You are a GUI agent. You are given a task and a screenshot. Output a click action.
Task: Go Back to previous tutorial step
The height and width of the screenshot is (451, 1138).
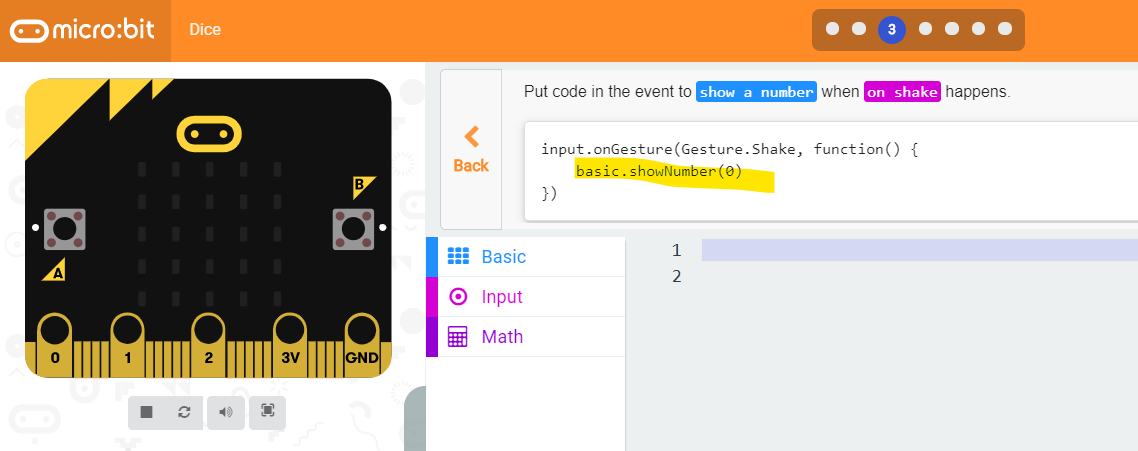(471, 150)
